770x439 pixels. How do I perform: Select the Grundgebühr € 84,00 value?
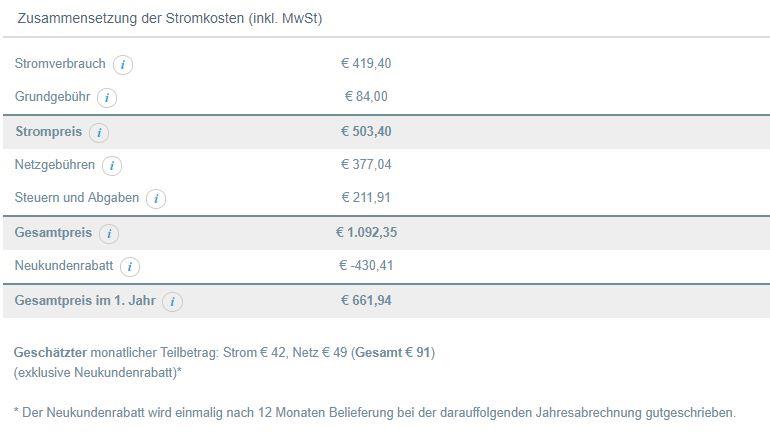tap(366, 96)
